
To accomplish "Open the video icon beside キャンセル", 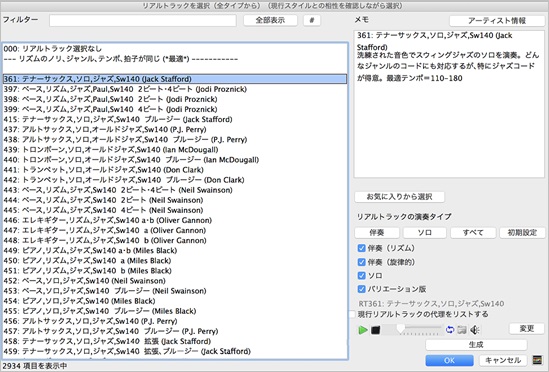I will pyautogui.click(x=537, y=360).
